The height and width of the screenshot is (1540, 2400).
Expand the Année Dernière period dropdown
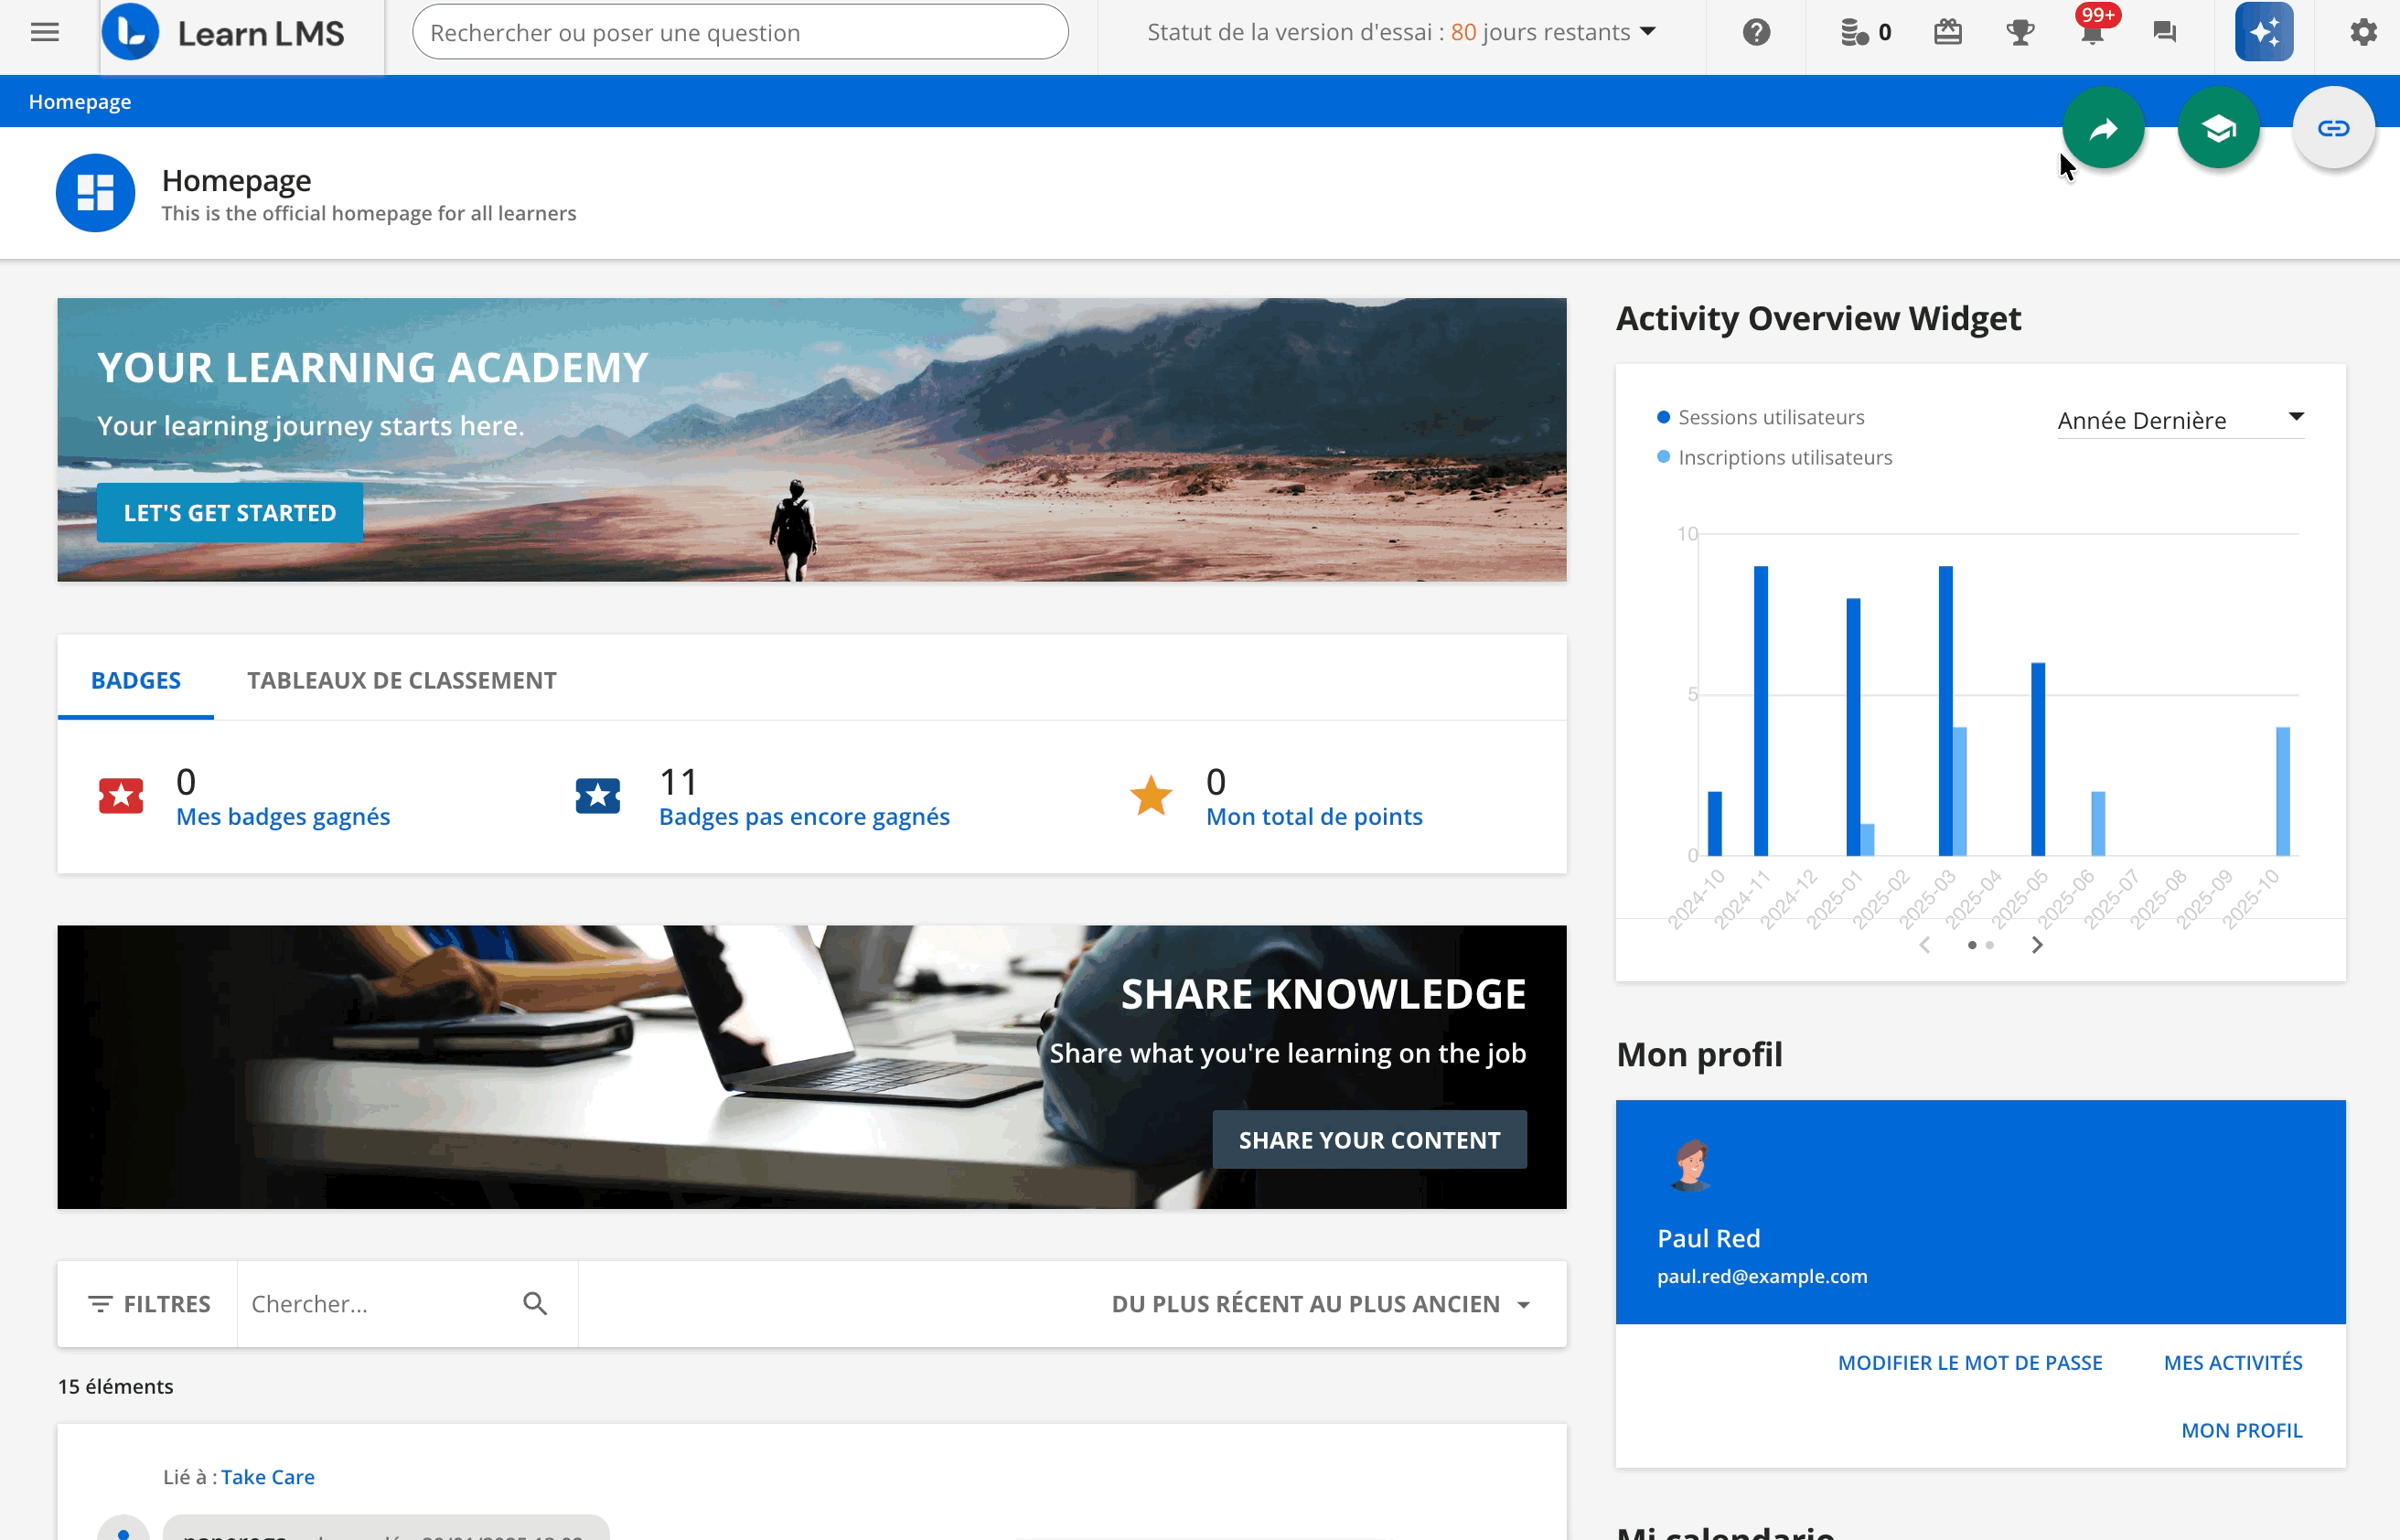(2180, 420)
